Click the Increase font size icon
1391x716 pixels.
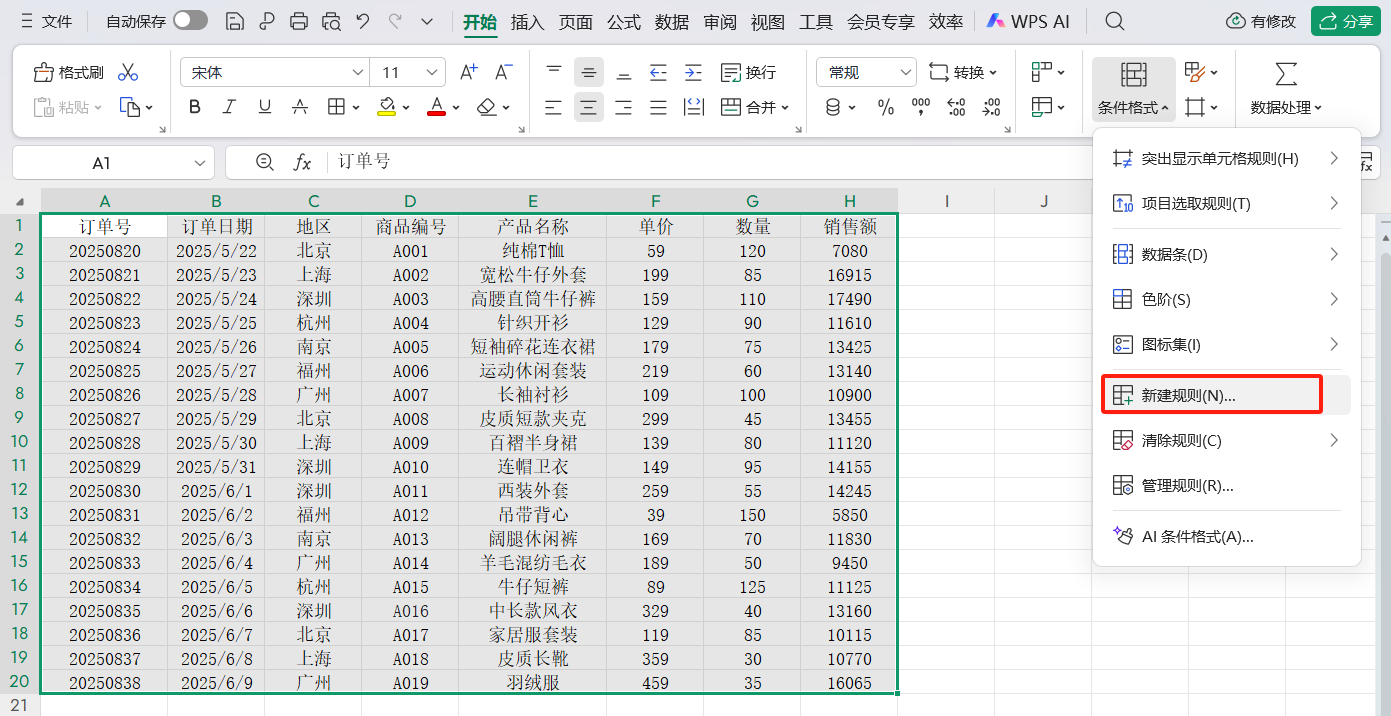coord(468,73)
